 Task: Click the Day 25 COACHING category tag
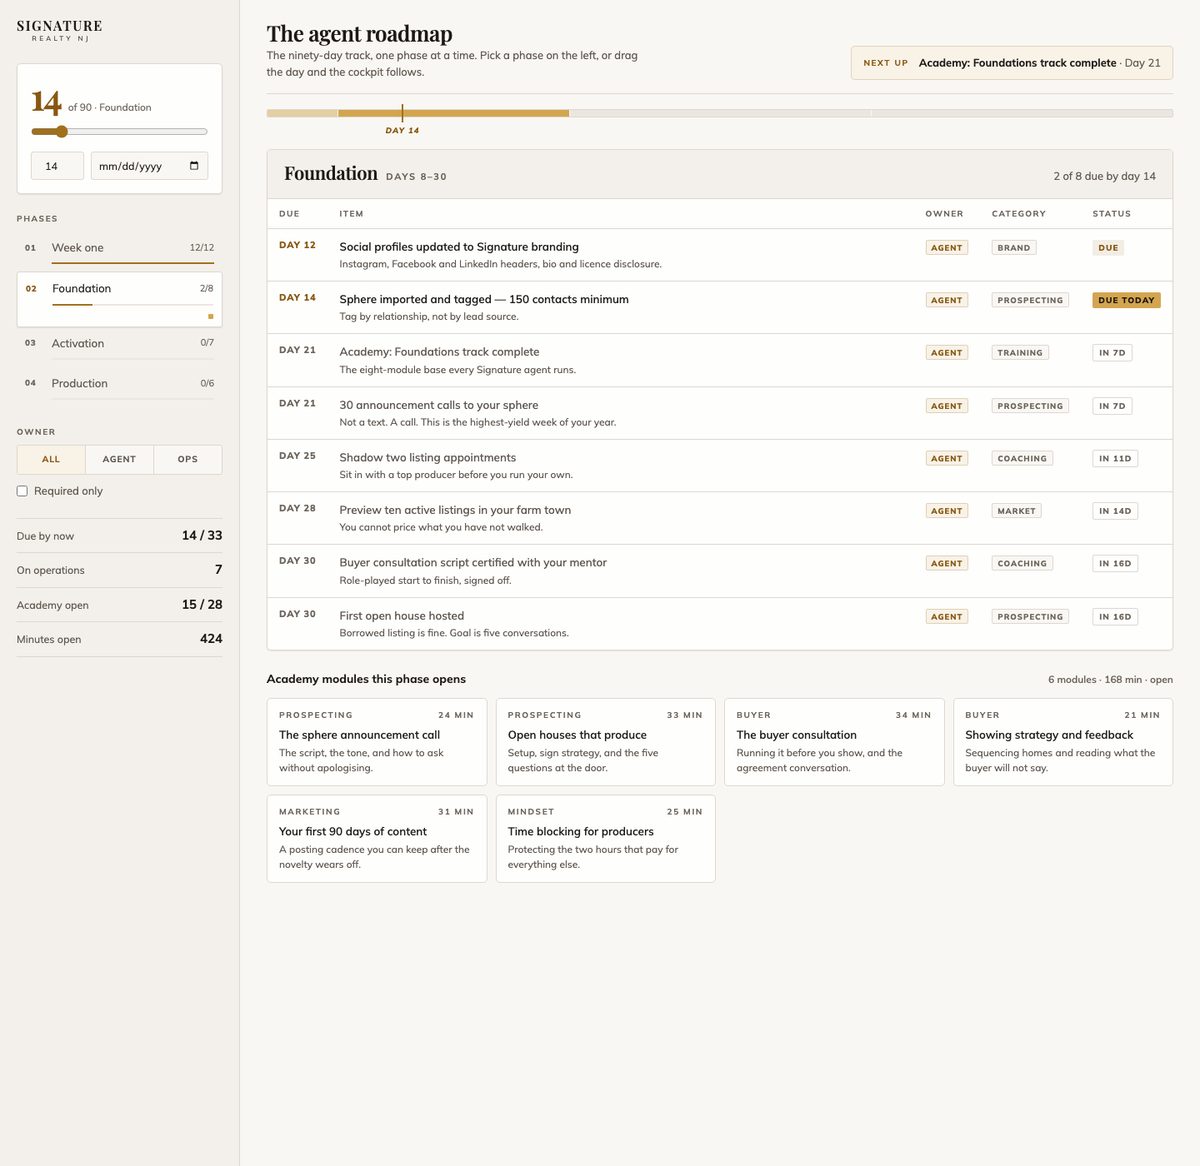[1022, 458]
